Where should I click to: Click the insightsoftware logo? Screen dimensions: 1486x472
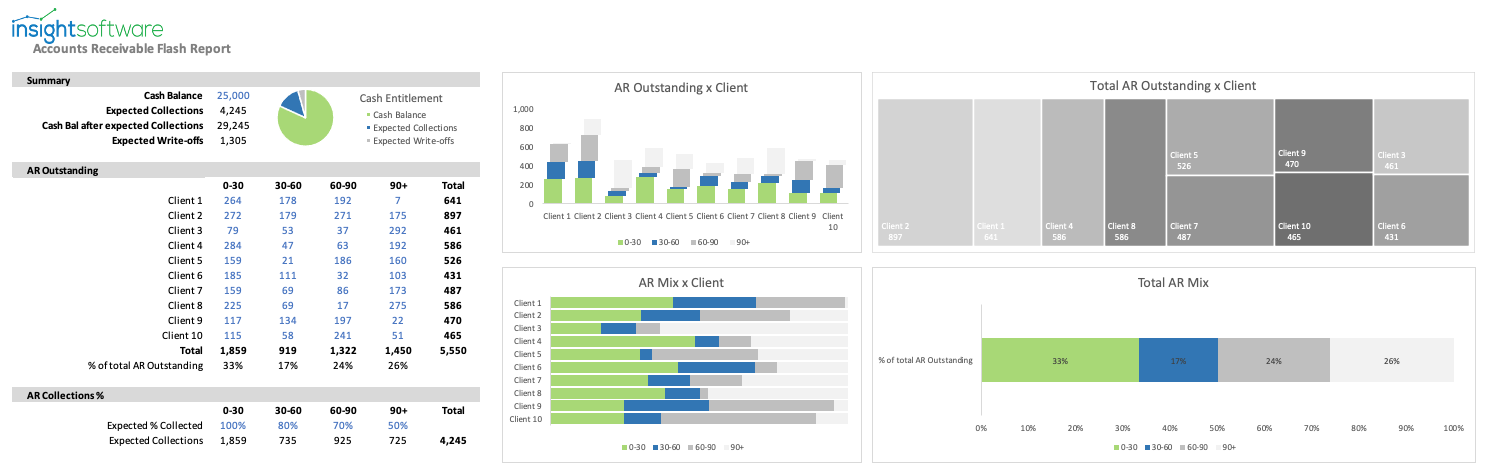click(x=87, y=26)
